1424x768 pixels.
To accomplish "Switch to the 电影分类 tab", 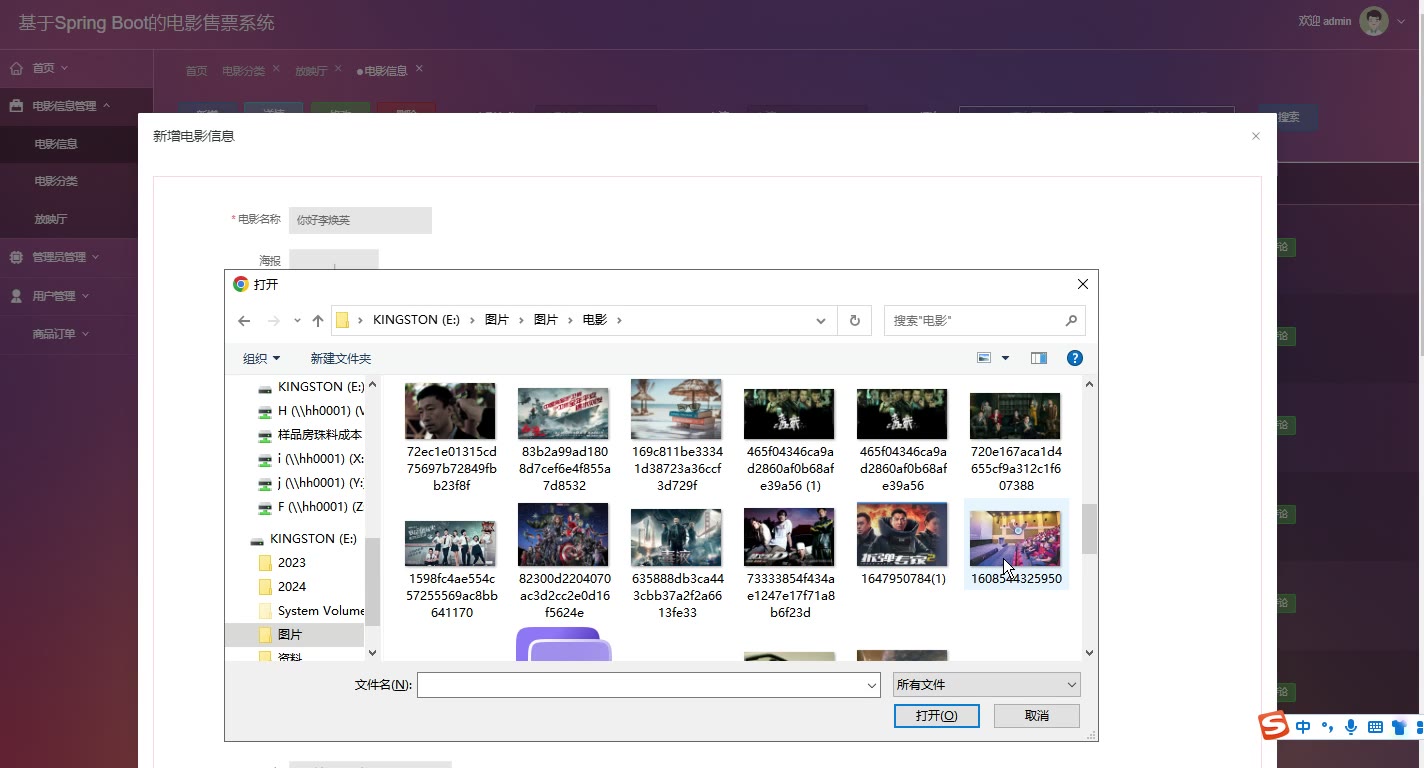I will click(x=243, y=71).
